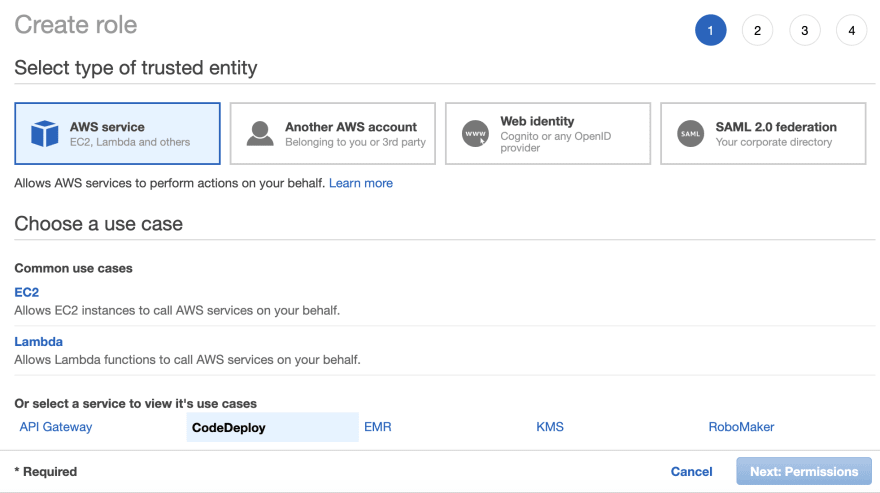Screen dimensions: 880x493
Task: Select the RoboMaker service
Action: point(741,427)
